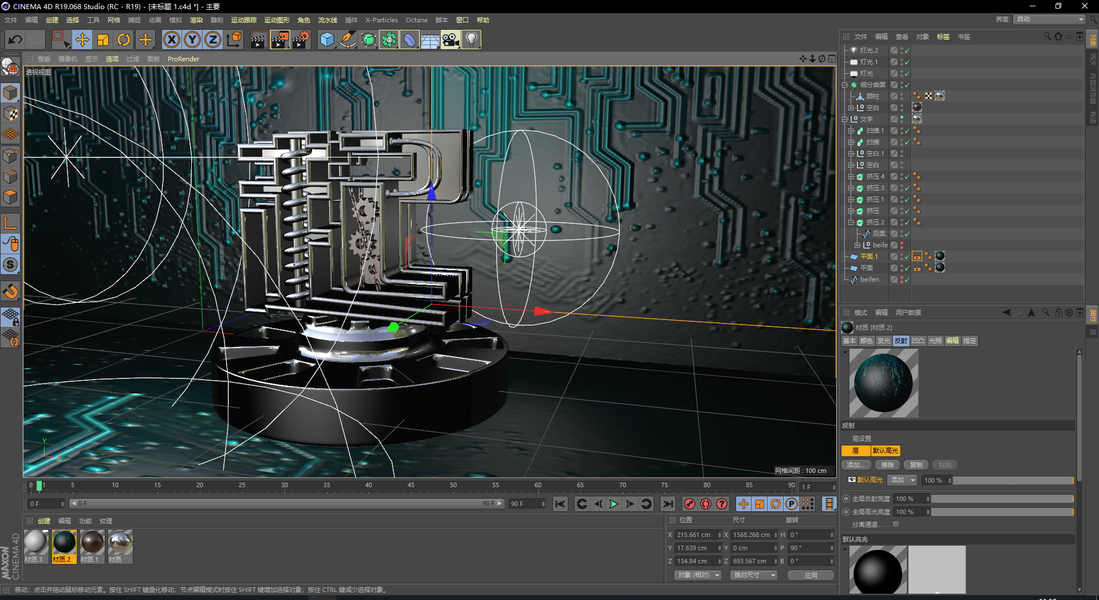Switch to the 颜色 material tab
Image resolution: width=1099 pixels, height=600 pixels.
(866, 341)
